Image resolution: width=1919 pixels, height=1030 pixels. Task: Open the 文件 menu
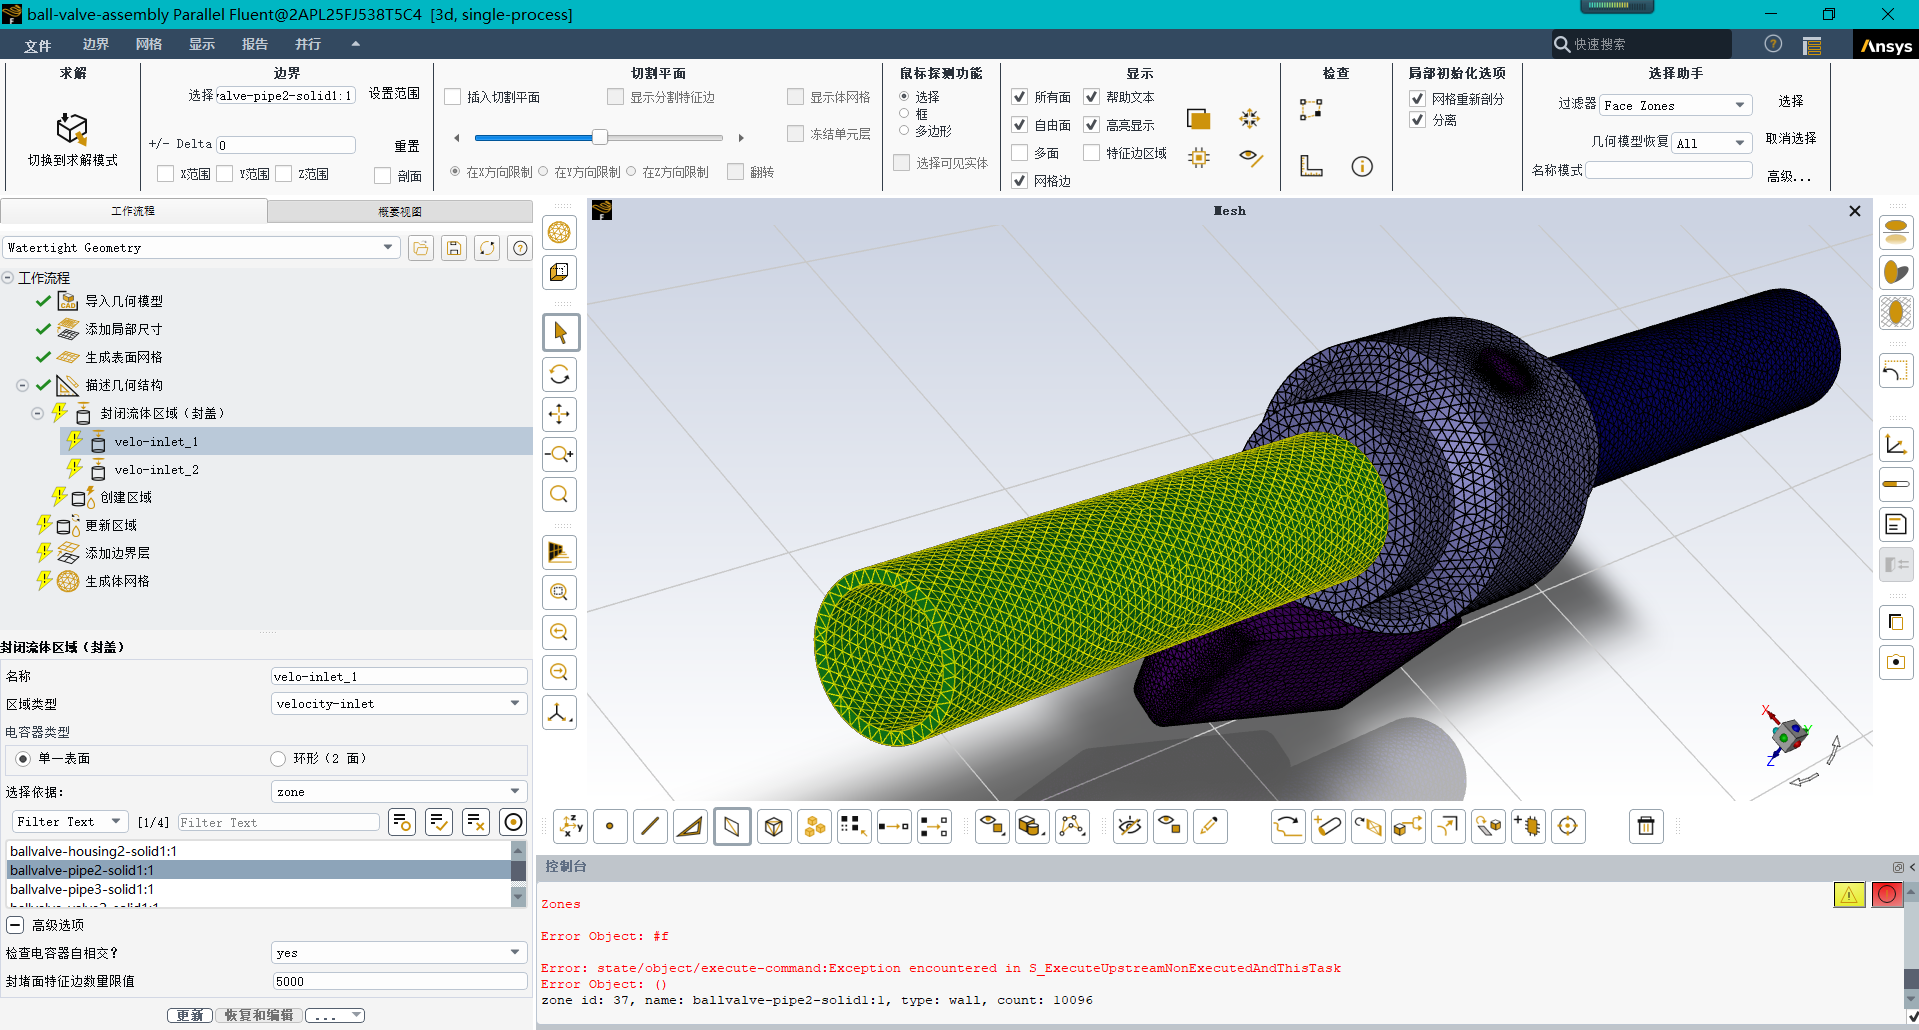38,45
